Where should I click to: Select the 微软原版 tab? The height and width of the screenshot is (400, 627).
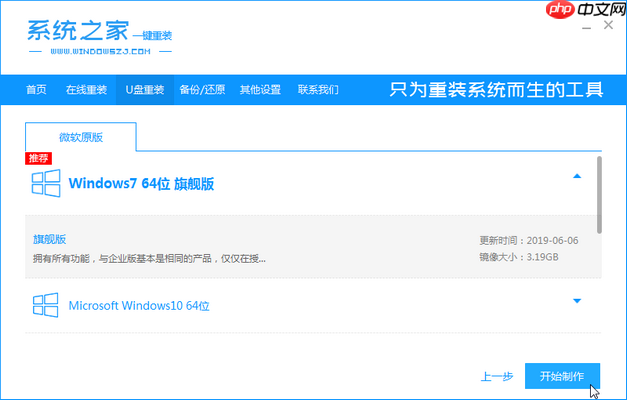(x=81, y=137)
